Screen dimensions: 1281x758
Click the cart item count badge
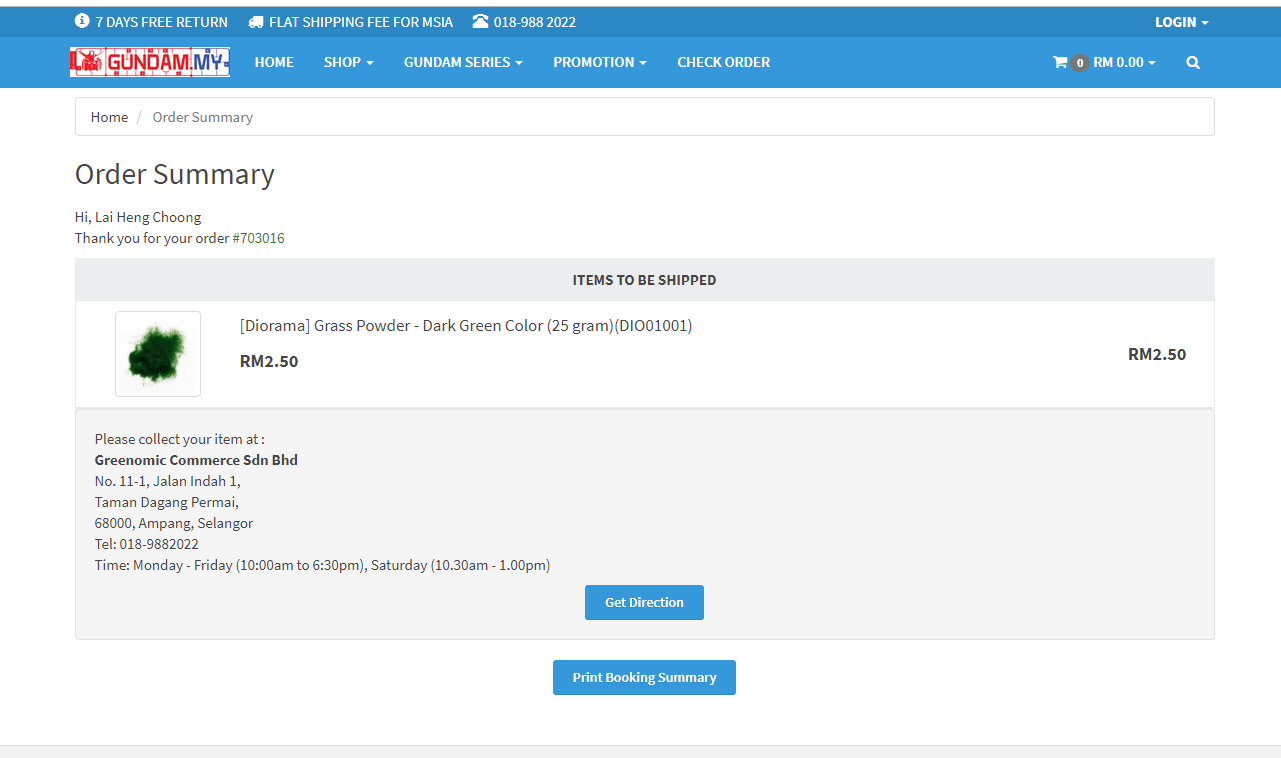pos(1080,63)
